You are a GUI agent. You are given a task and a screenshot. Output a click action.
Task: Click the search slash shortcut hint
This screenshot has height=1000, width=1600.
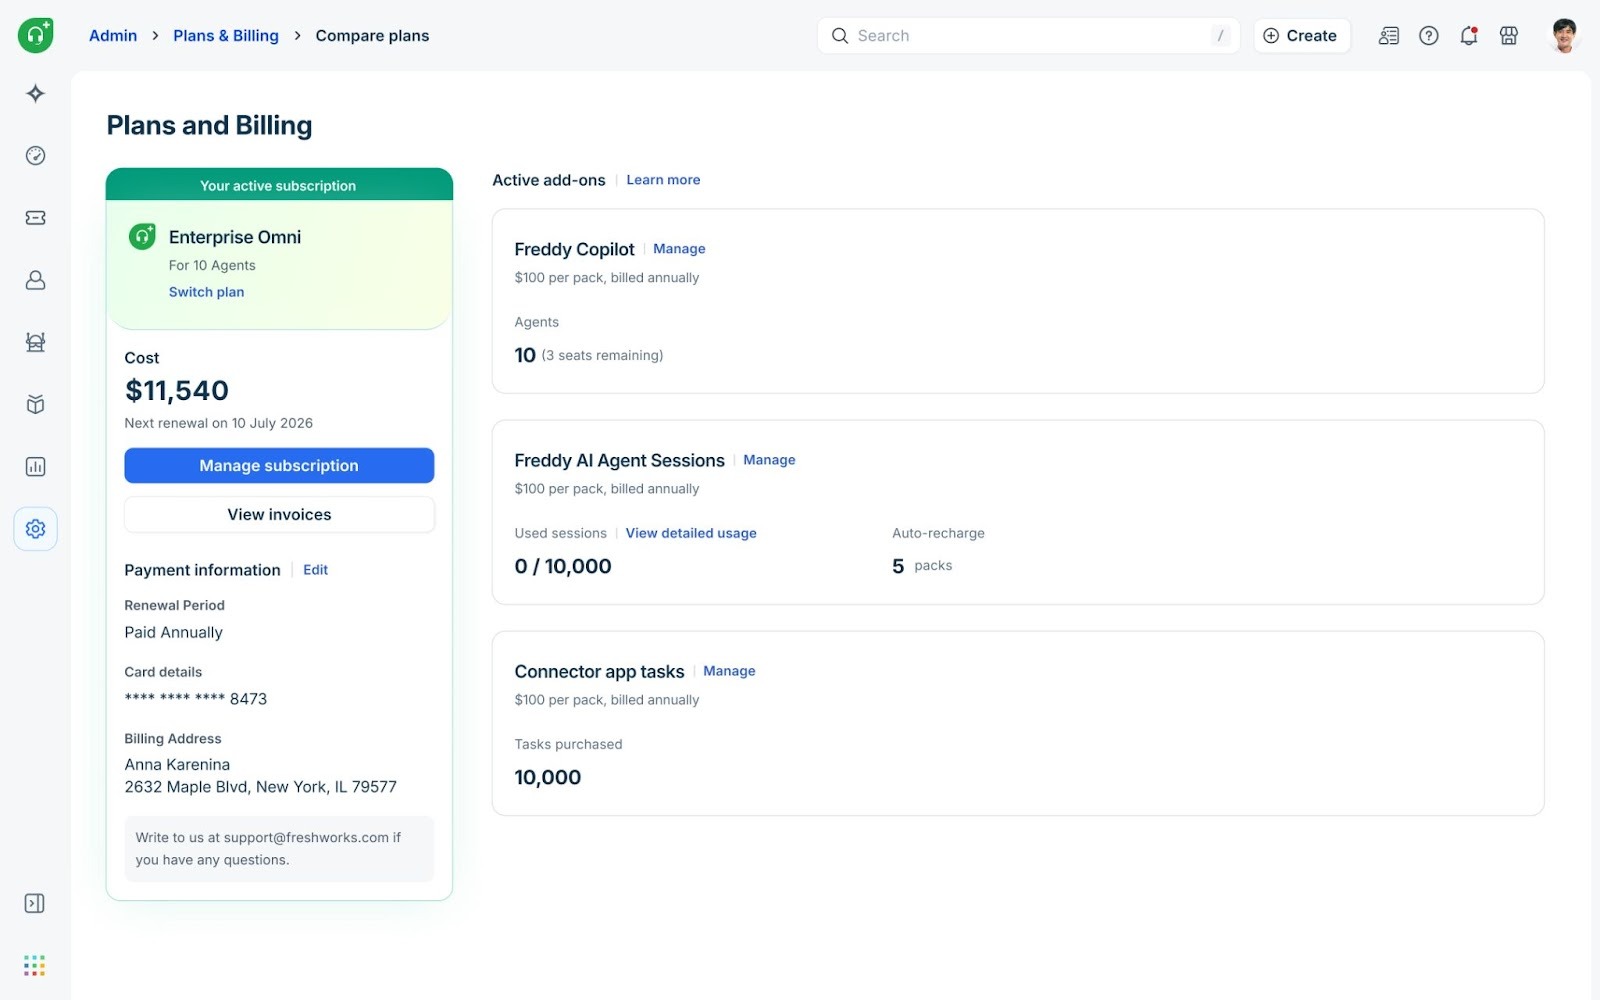1220,35
